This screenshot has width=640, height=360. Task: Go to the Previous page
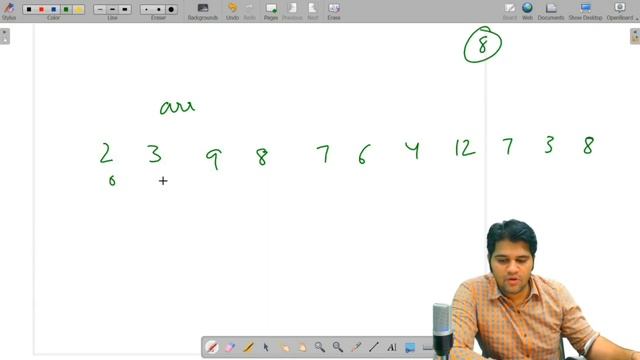292,11
